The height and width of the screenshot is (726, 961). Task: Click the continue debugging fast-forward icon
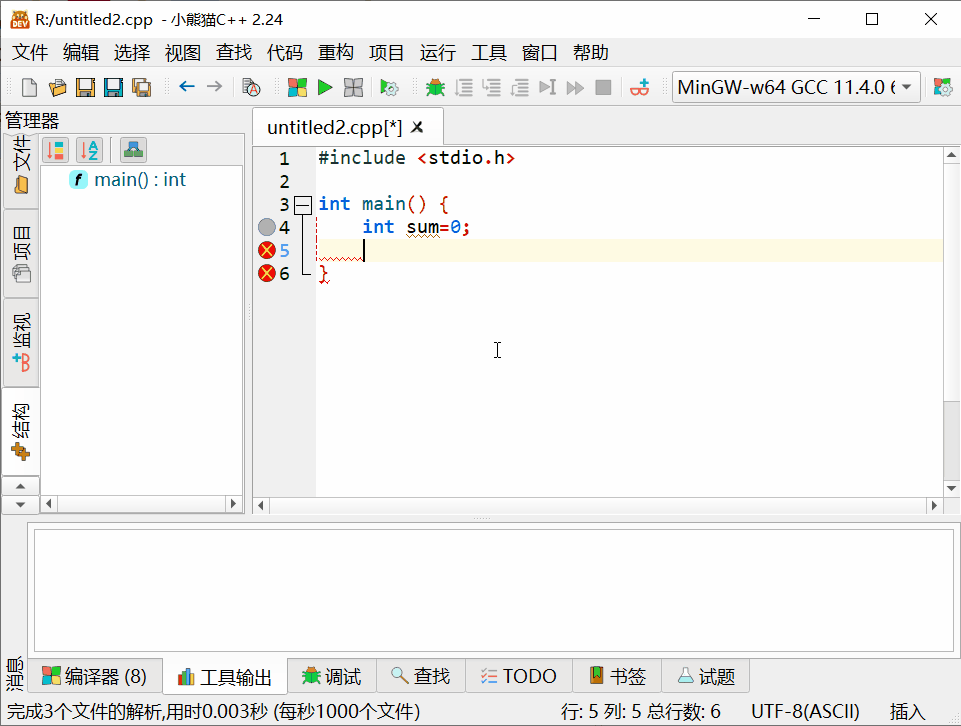pos(575,88)
